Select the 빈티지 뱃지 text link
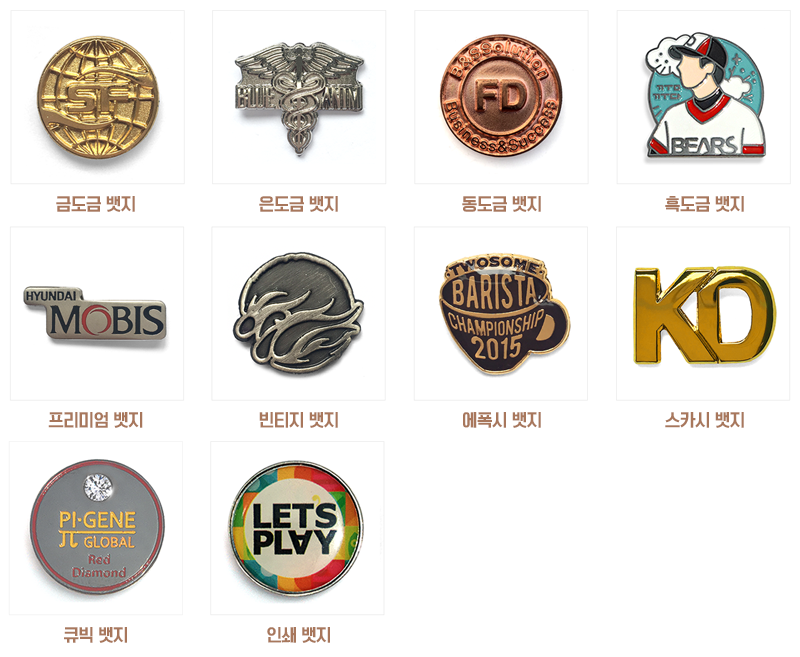800x657 pixels. tap(298, 420)
